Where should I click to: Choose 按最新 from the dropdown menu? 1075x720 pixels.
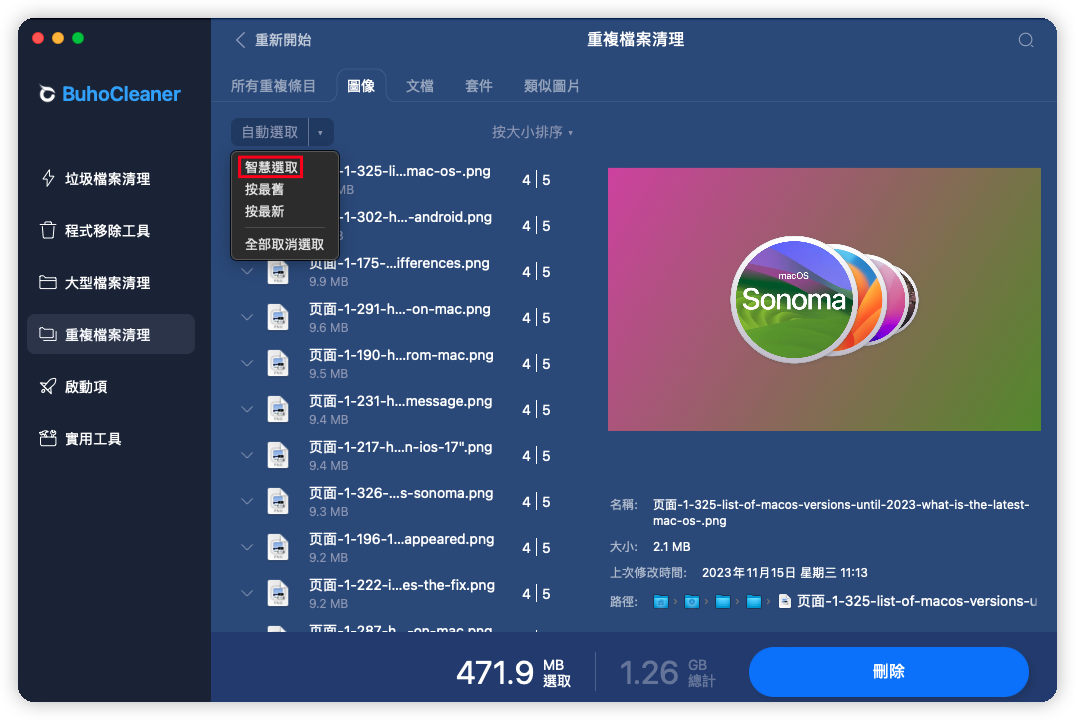pos(265,211)
